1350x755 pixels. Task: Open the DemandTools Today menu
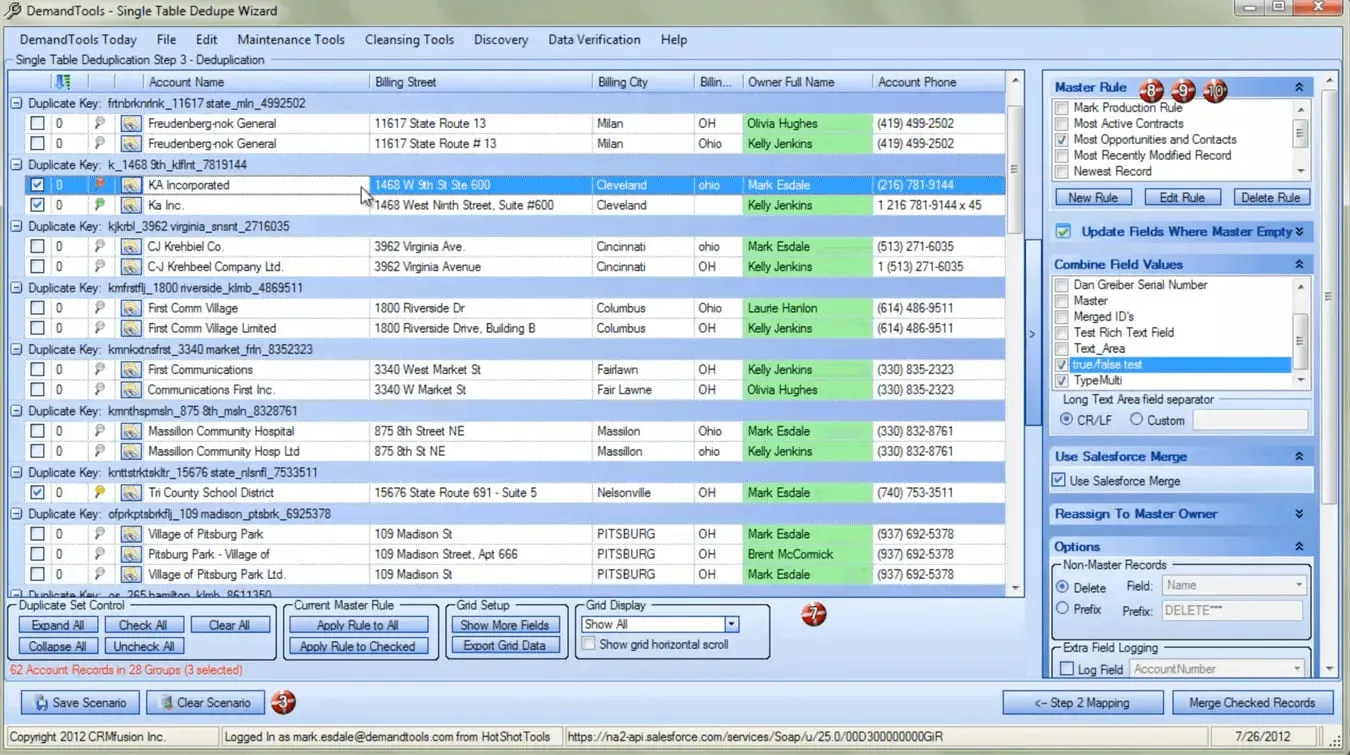click(x=78, y=40)
